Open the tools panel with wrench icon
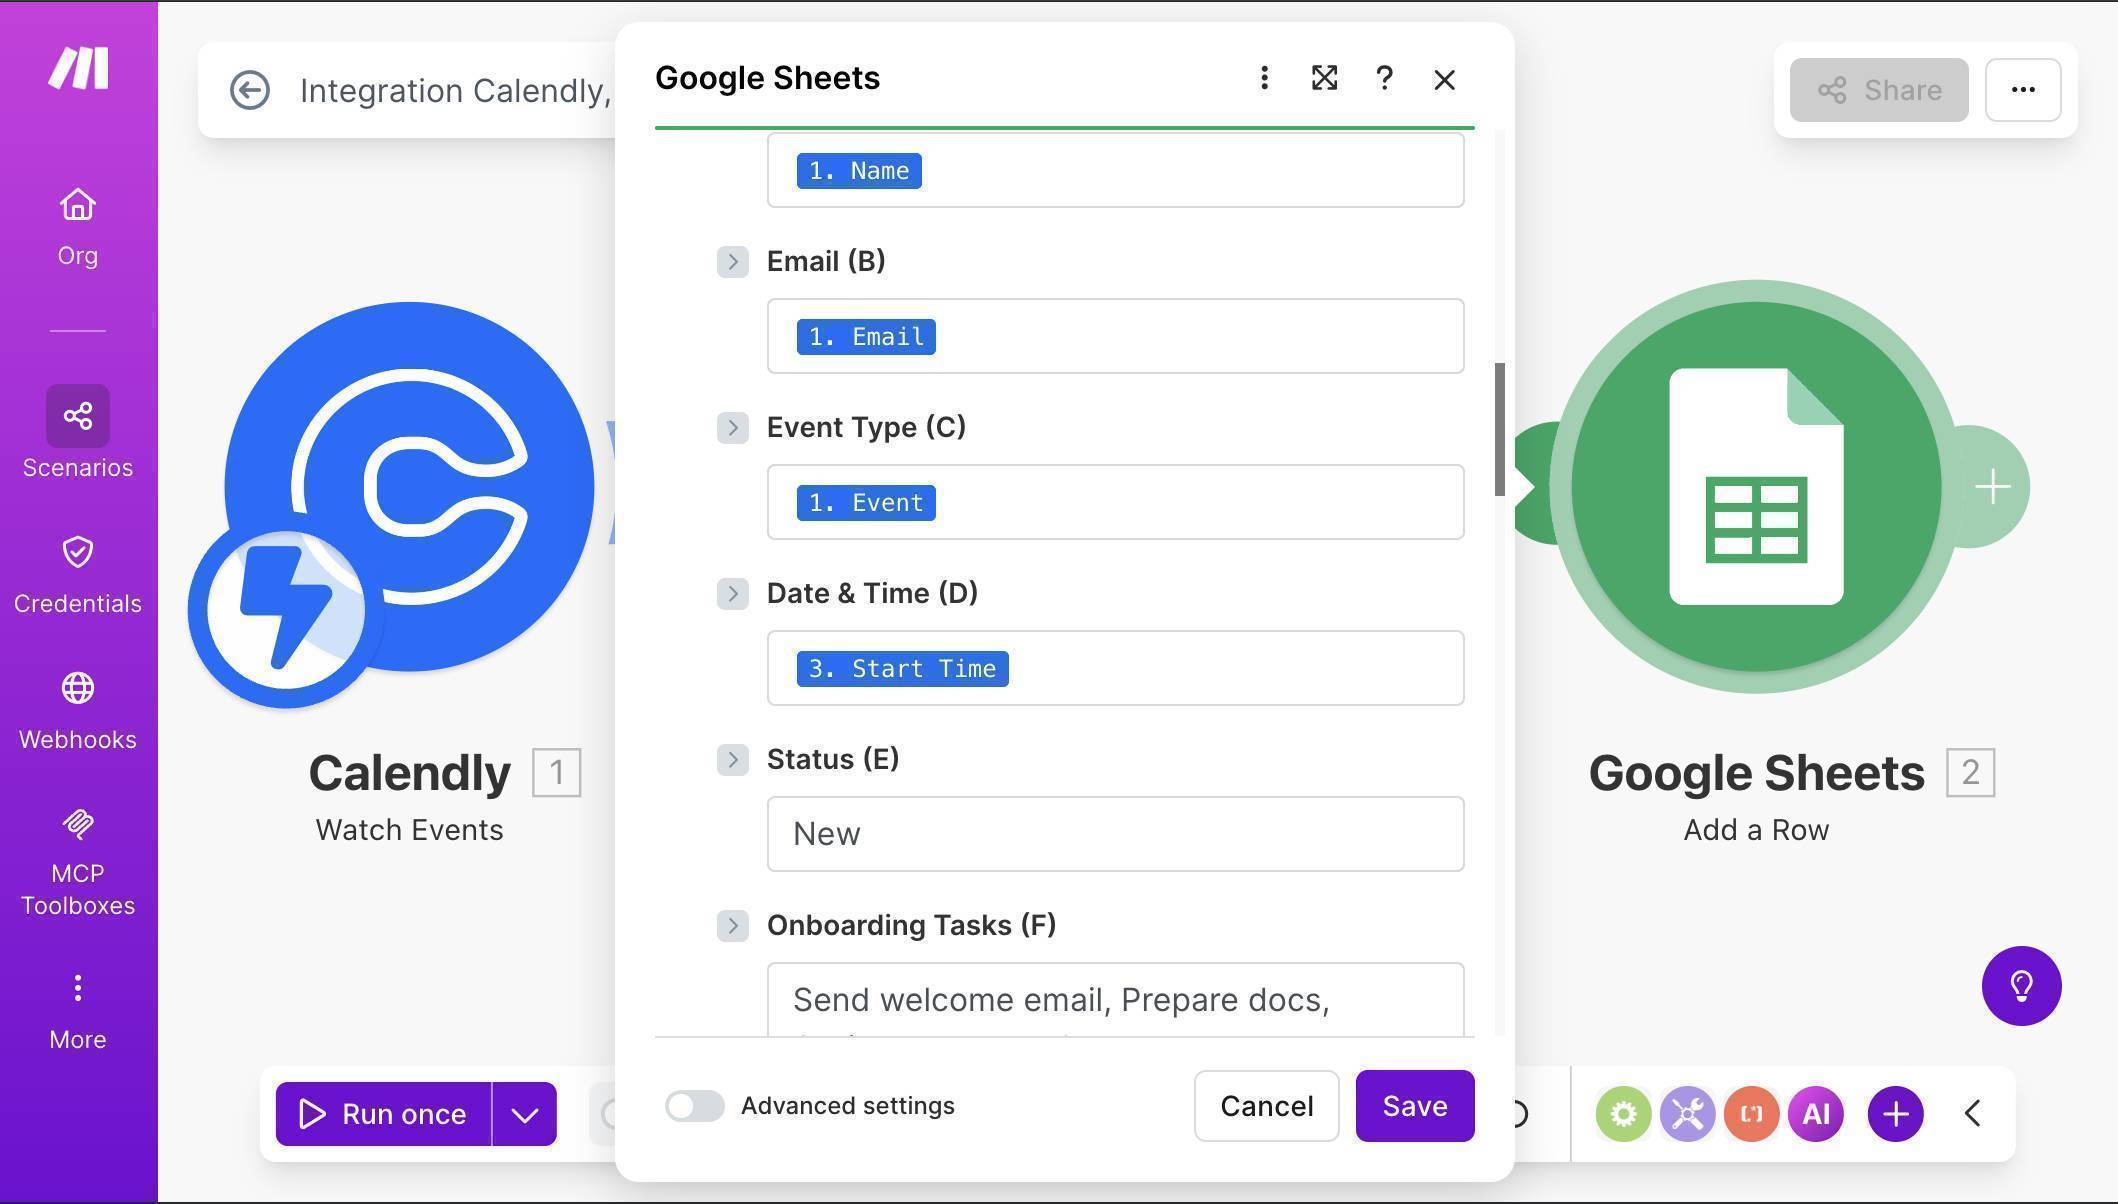 coord(1687,1113)
